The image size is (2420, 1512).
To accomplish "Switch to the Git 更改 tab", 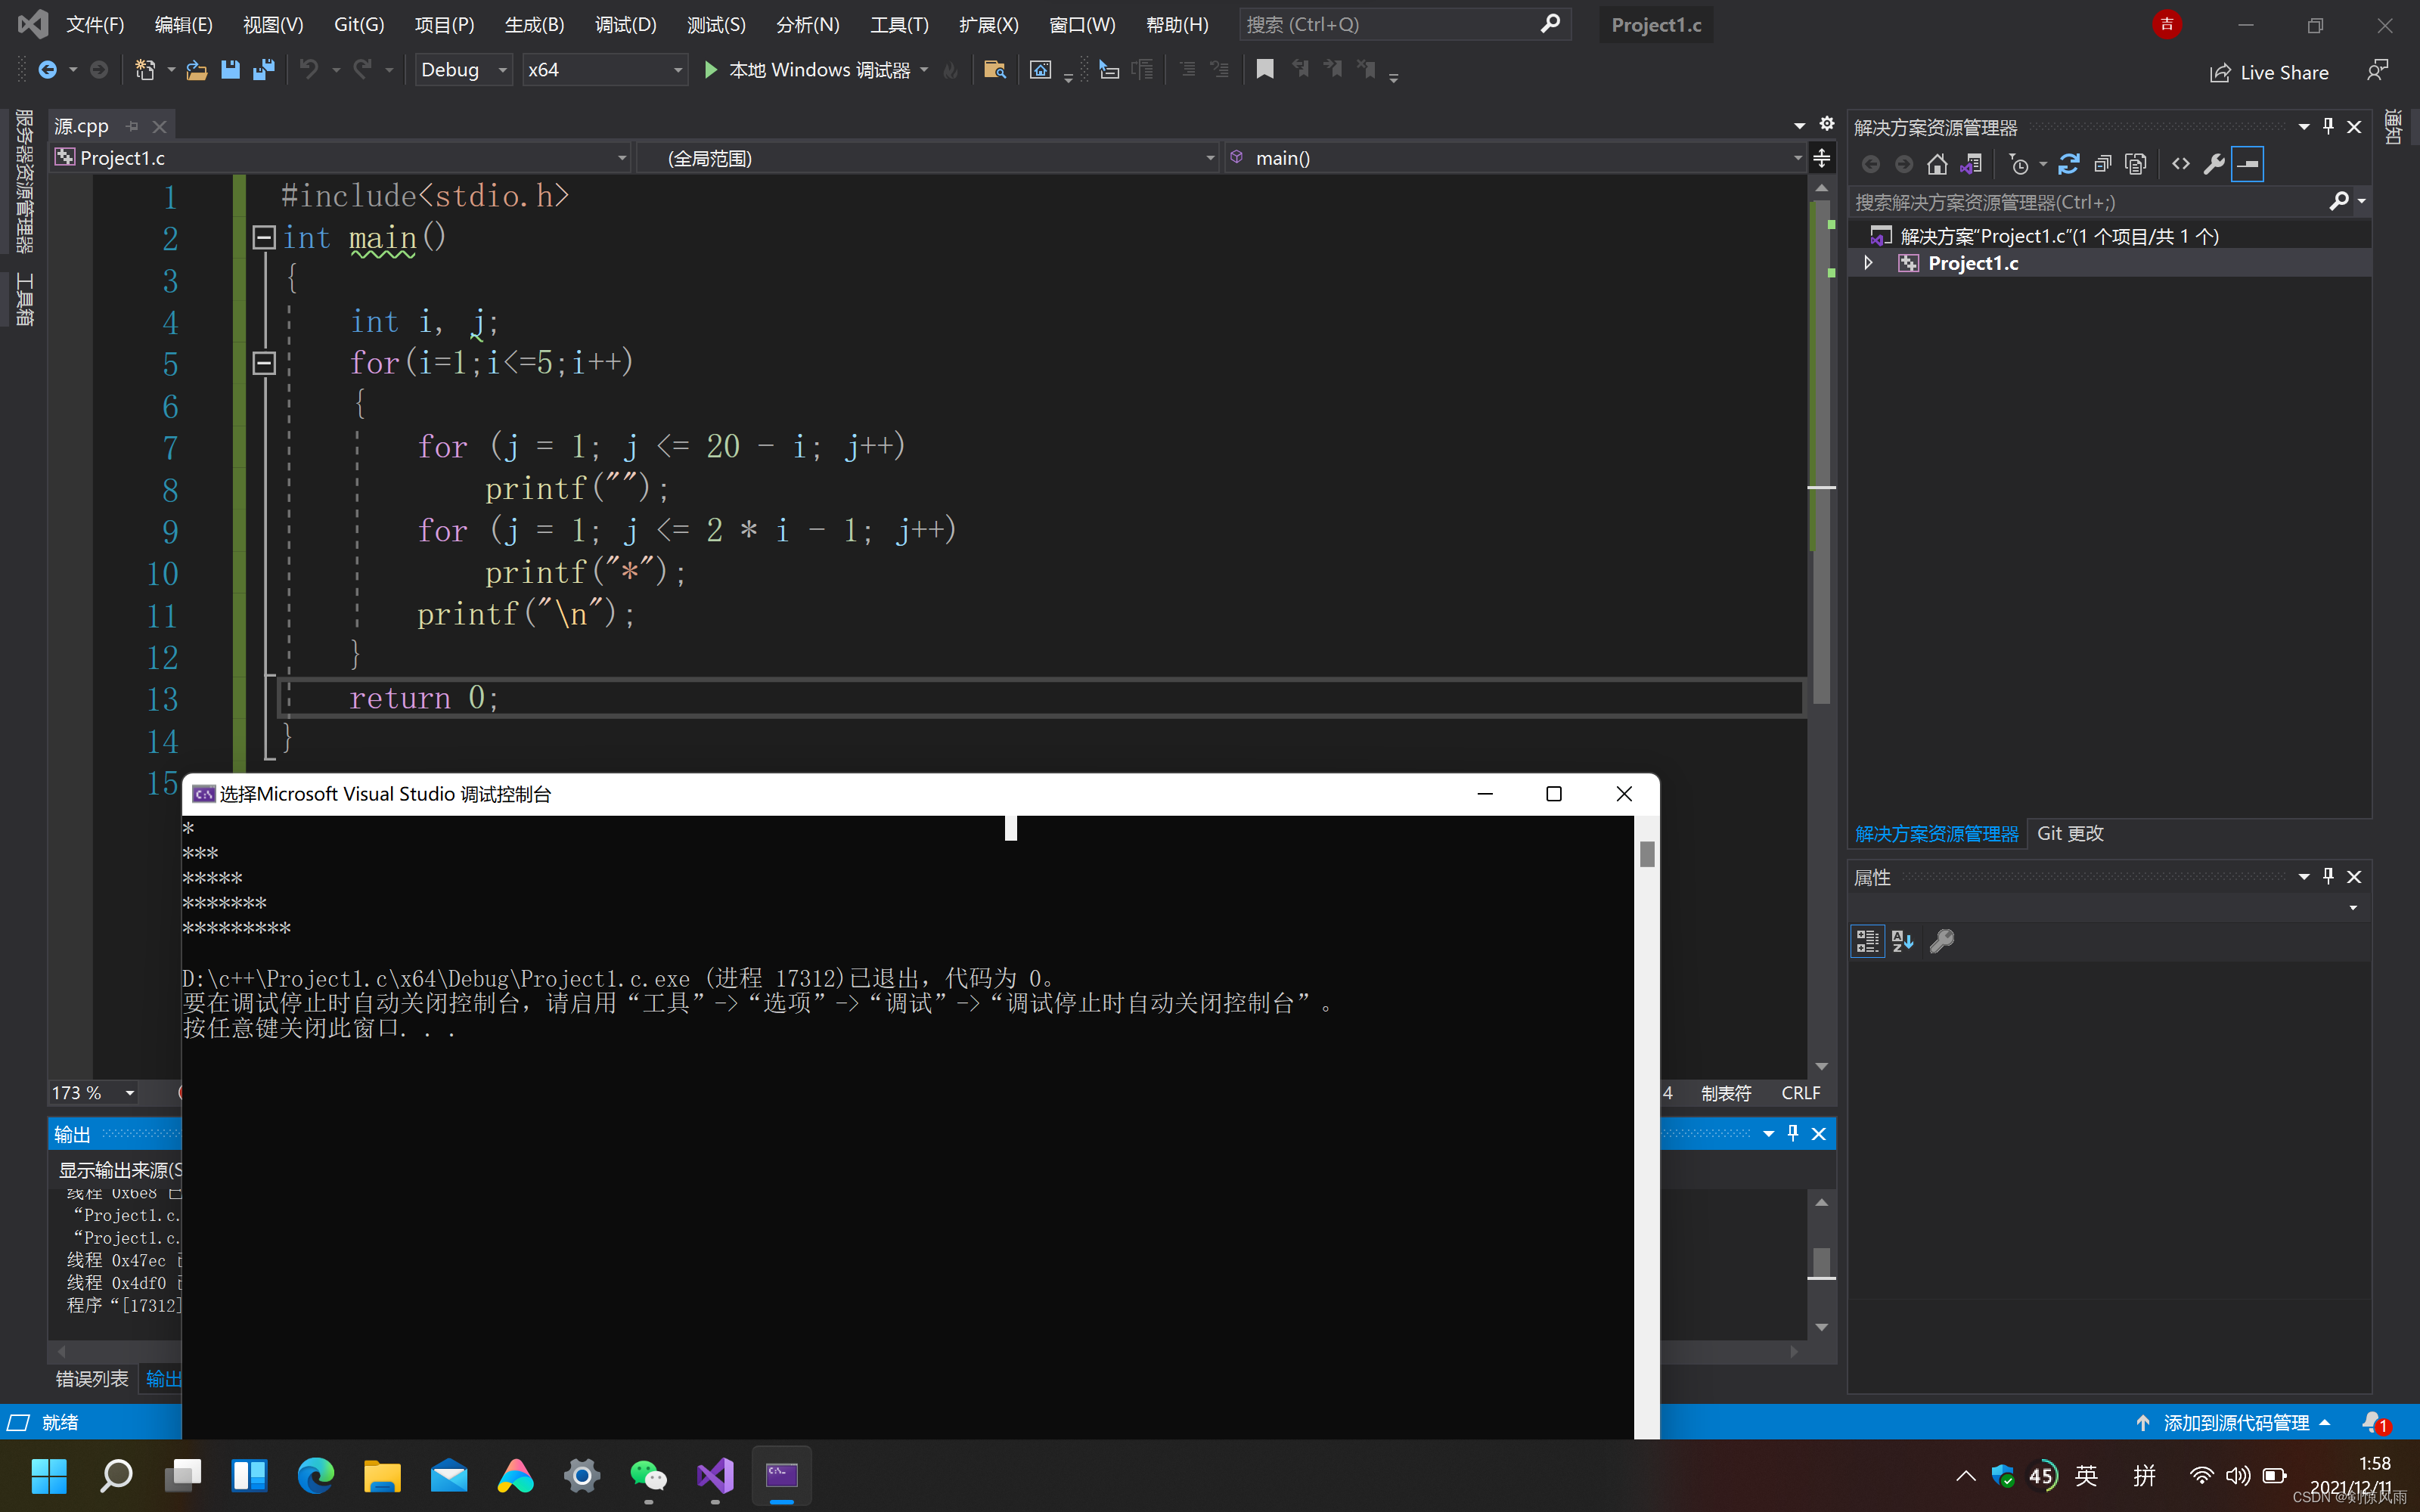I will tap(2069, 833).
